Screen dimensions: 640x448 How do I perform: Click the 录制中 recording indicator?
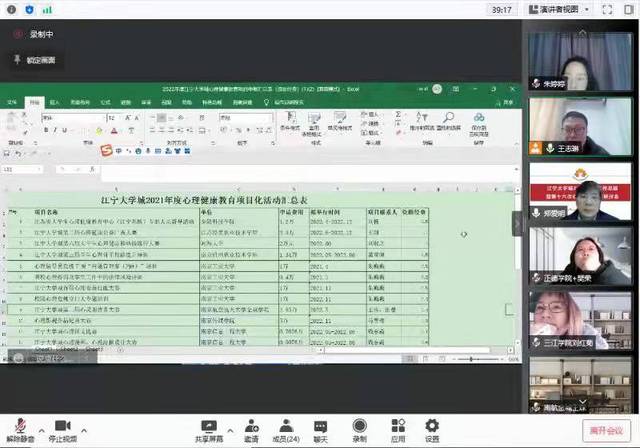33,34
